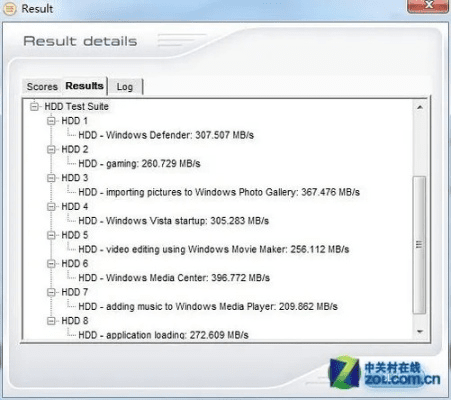This screenshot has height=400, width=451.
Task: Click the scrollbar down arrow
Action: (420, 332)
